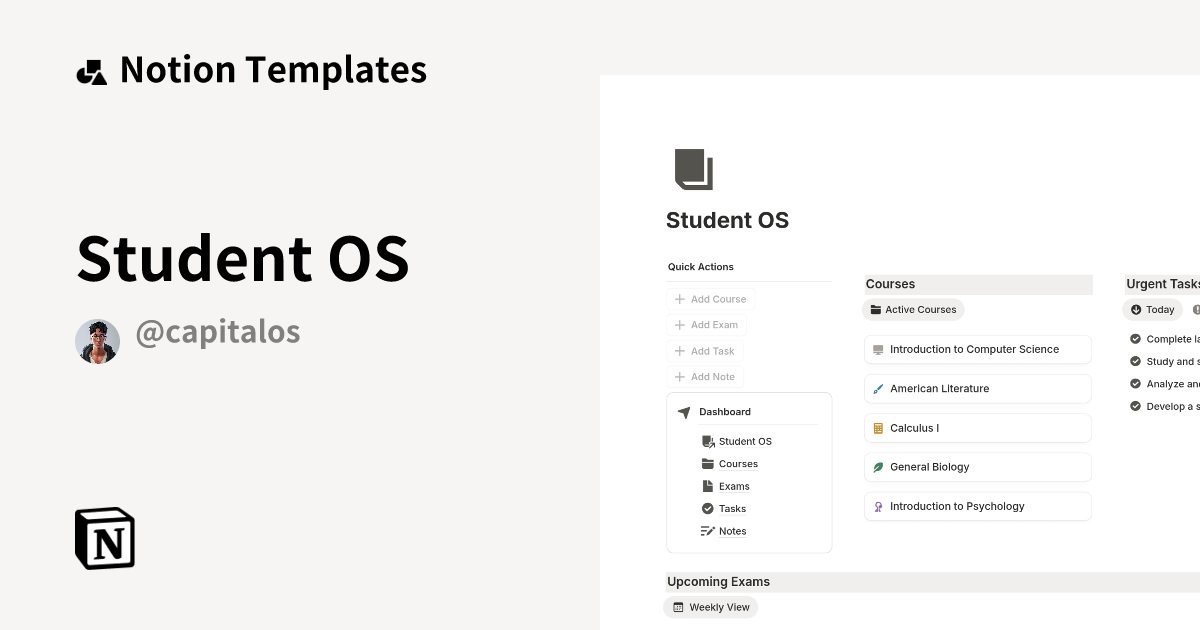Click the Notion logo at bottom left
Image resolution: width=1200 pixels, height=630 pixels.
point(103,538)
